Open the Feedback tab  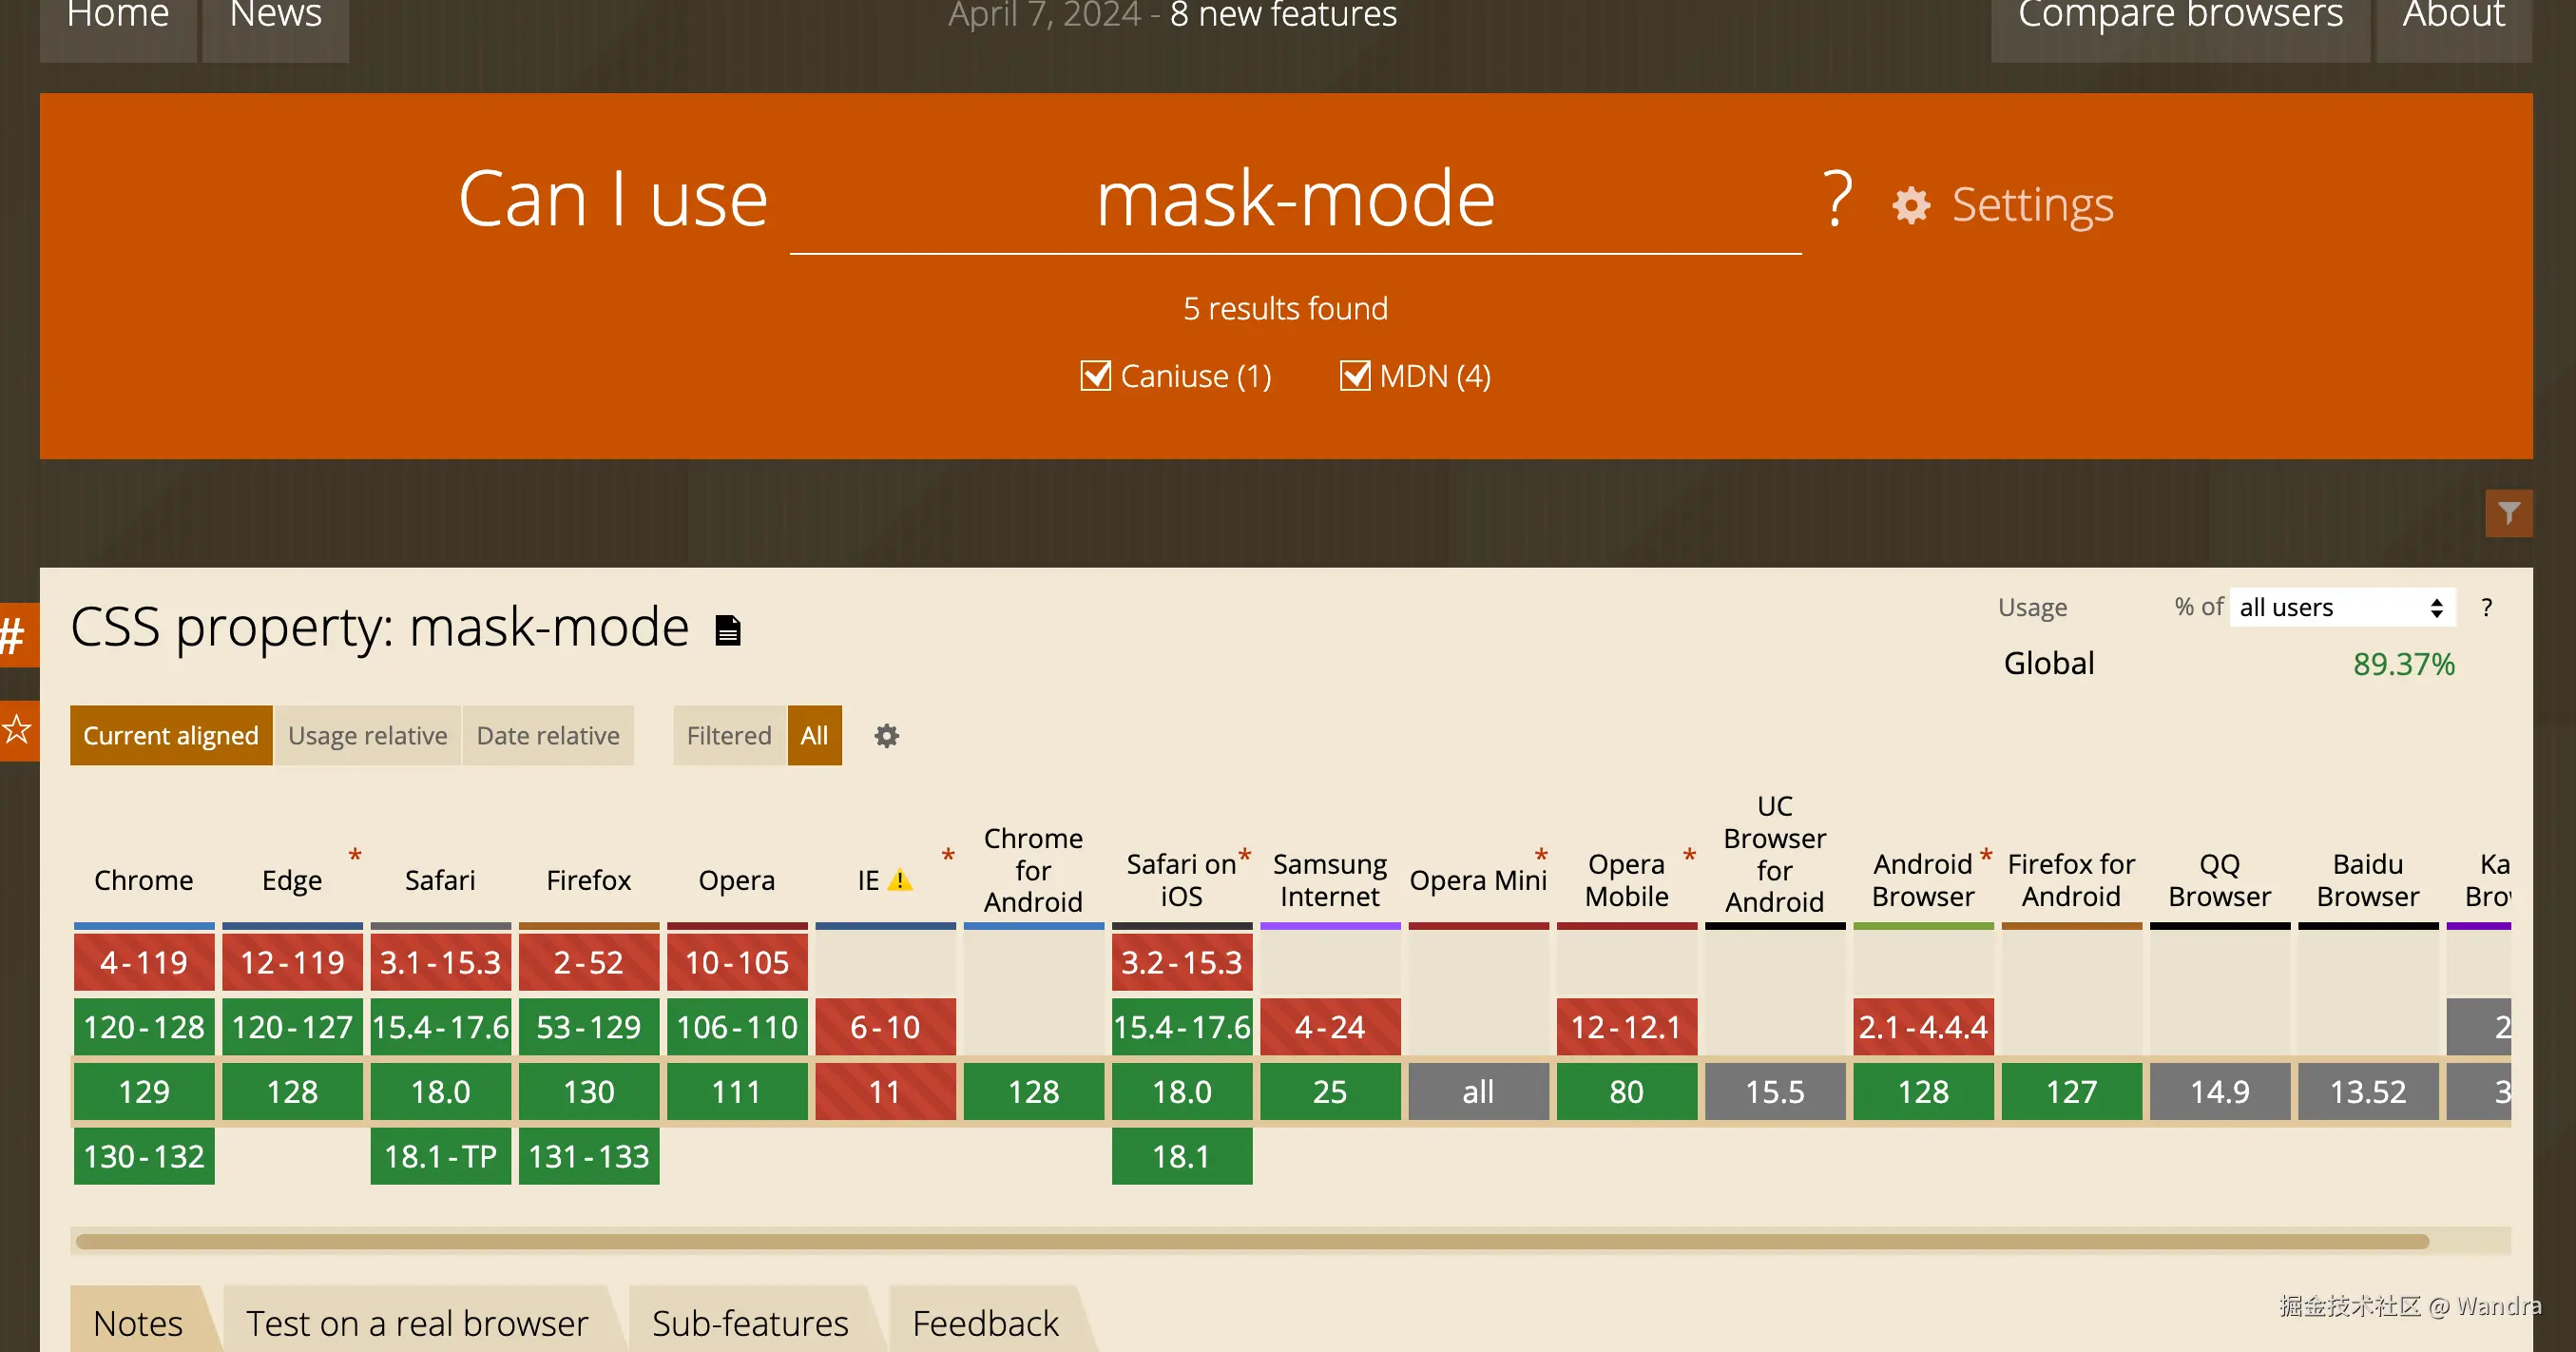point(984,1322)
